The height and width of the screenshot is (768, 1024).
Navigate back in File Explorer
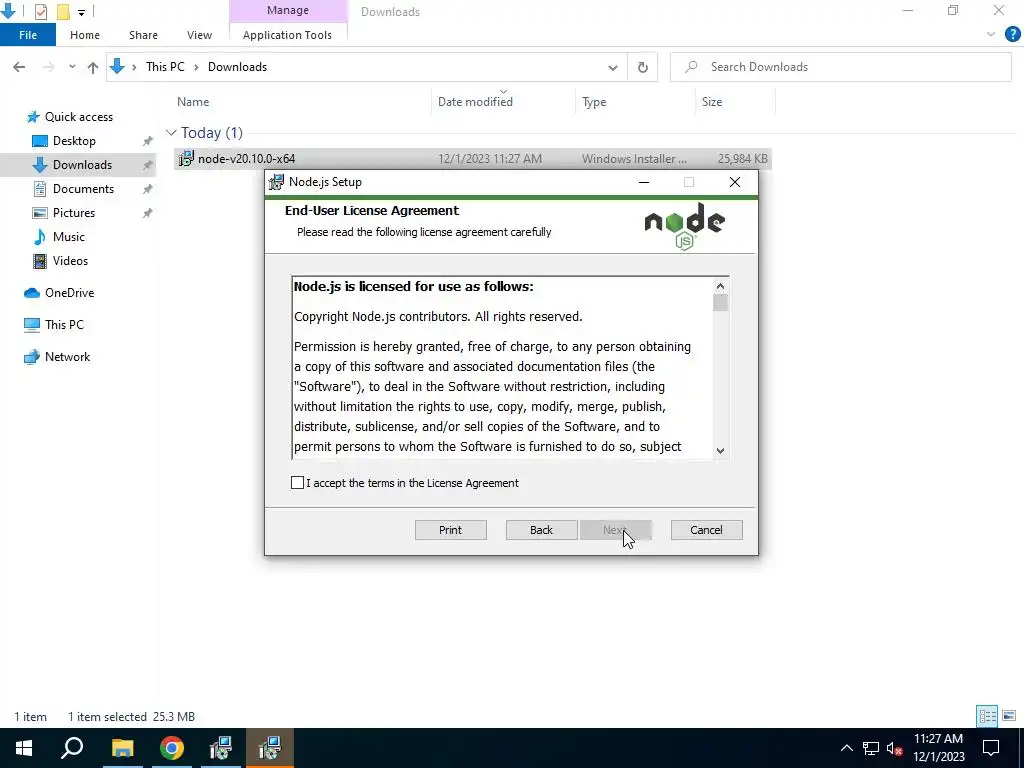[19, 67]
